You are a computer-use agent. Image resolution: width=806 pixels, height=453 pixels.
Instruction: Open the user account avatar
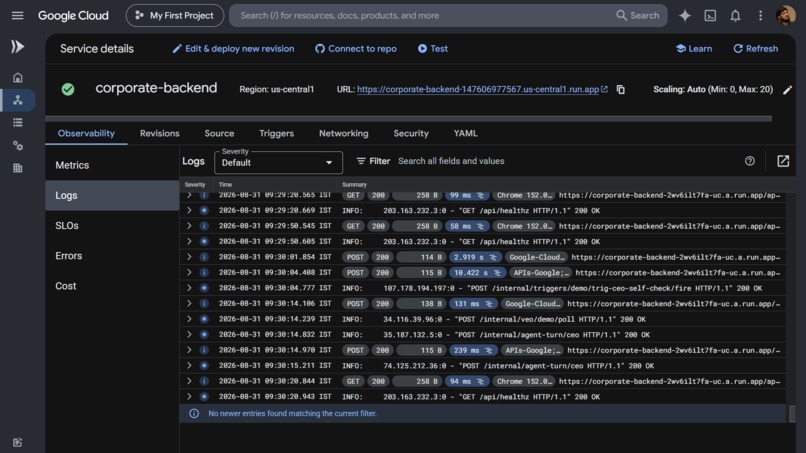[x=785, y=15]
